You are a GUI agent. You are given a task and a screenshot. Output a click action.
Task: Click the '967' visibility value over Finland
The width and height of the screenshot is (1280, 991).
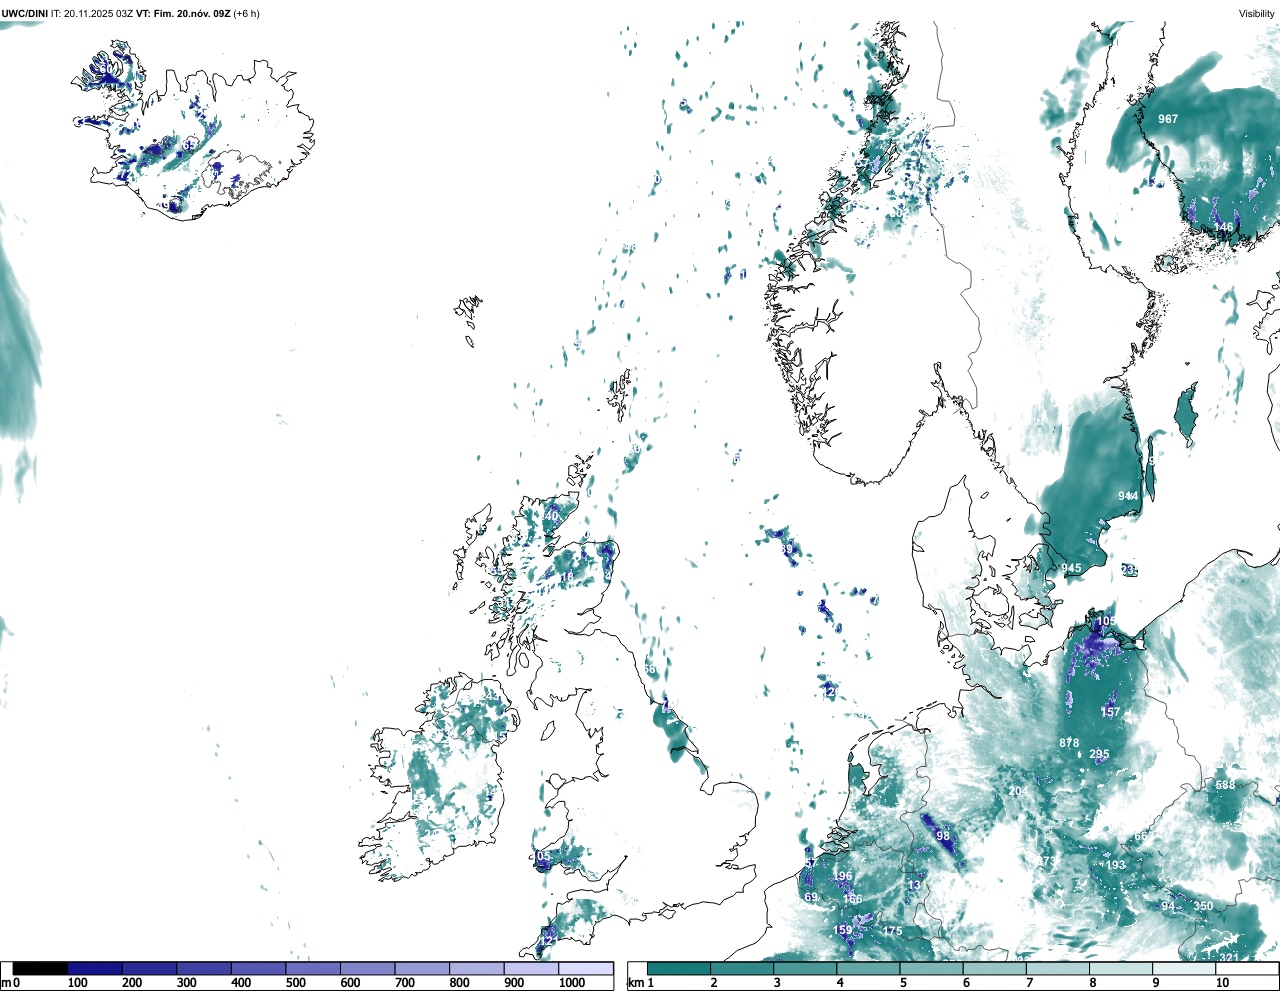click(x=1168, y=119)
